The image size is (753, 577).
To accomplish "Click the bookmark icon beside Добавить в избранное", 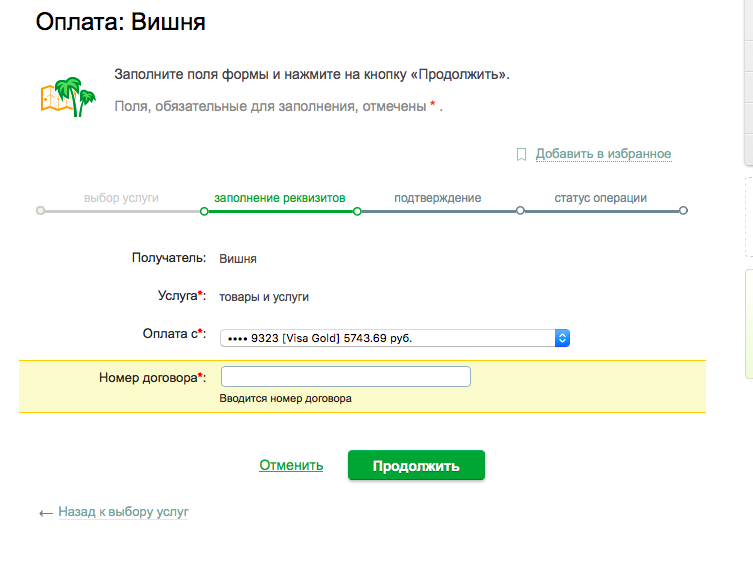I will pyautogui.click(x=521, y=154).
